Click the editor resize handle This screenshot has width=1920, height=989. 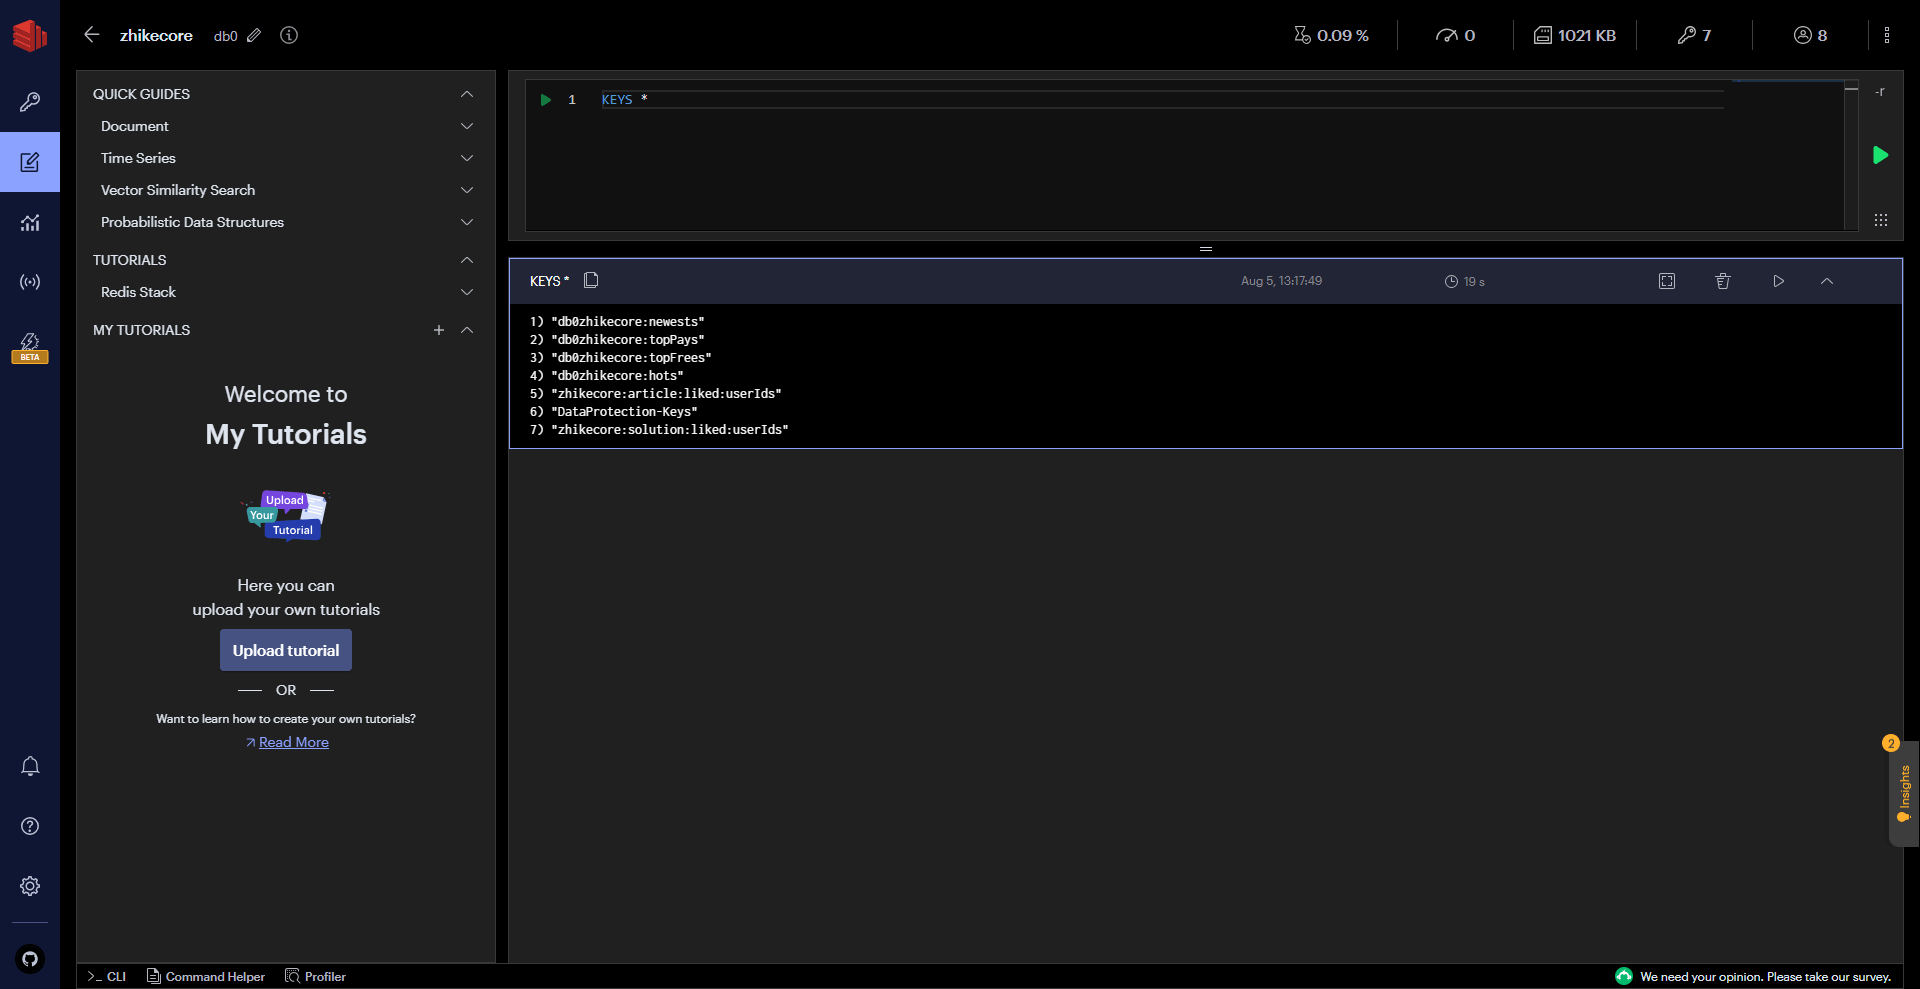tap(1206, 249)
